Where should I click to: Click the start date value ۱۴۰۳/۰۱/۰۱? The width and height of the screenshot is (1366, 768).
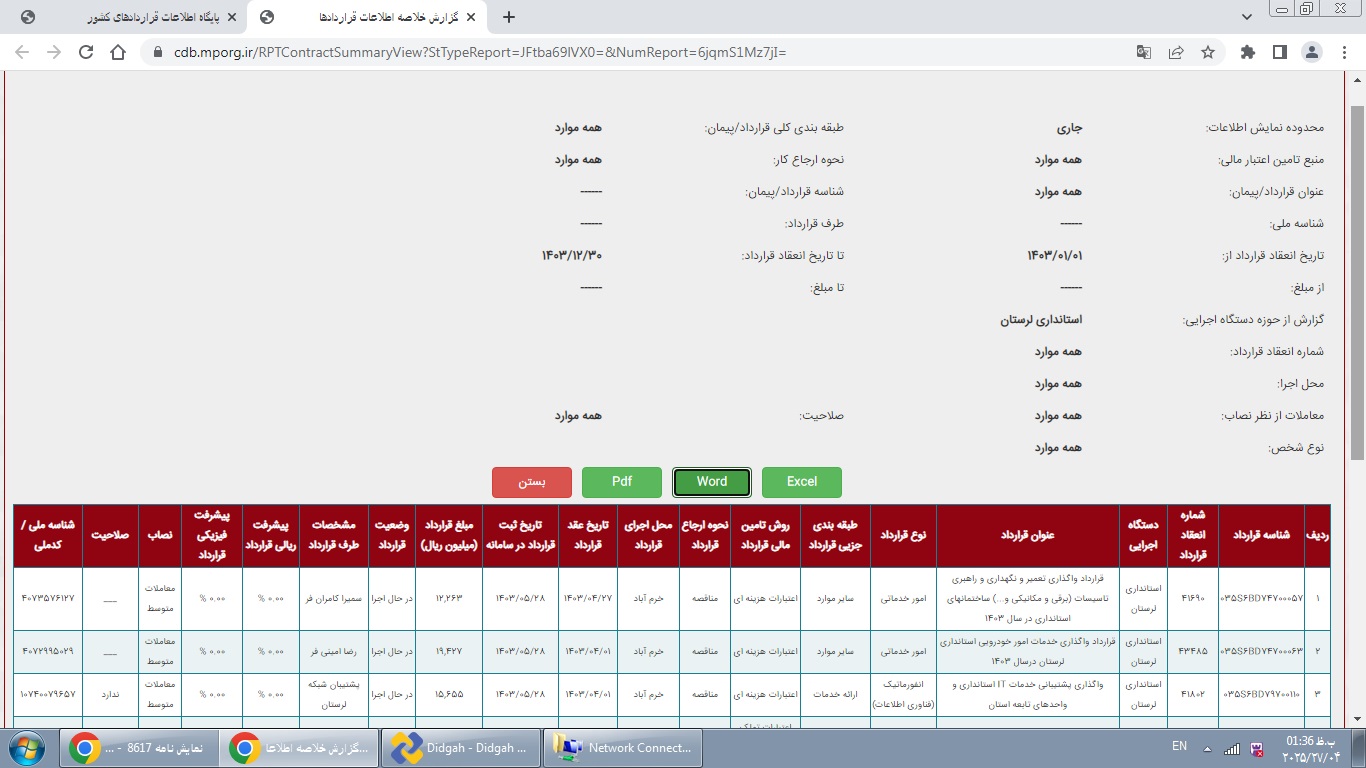(x=1055, y=256)
